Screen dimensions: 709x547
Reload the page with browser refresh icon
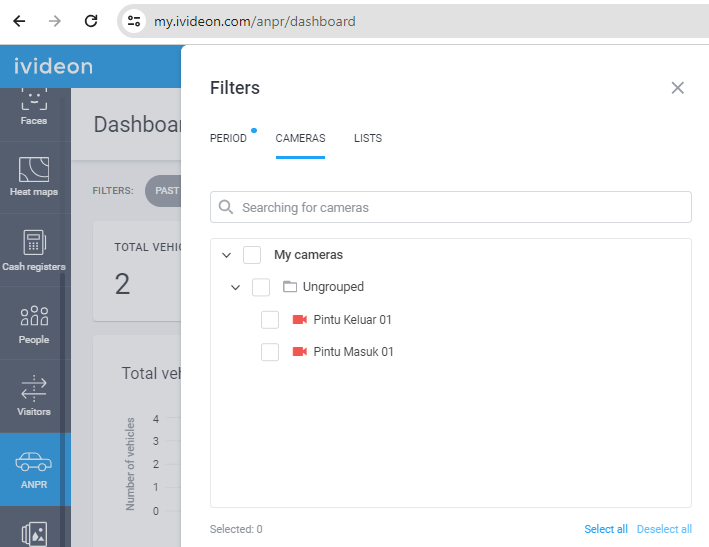click(91, 21)
